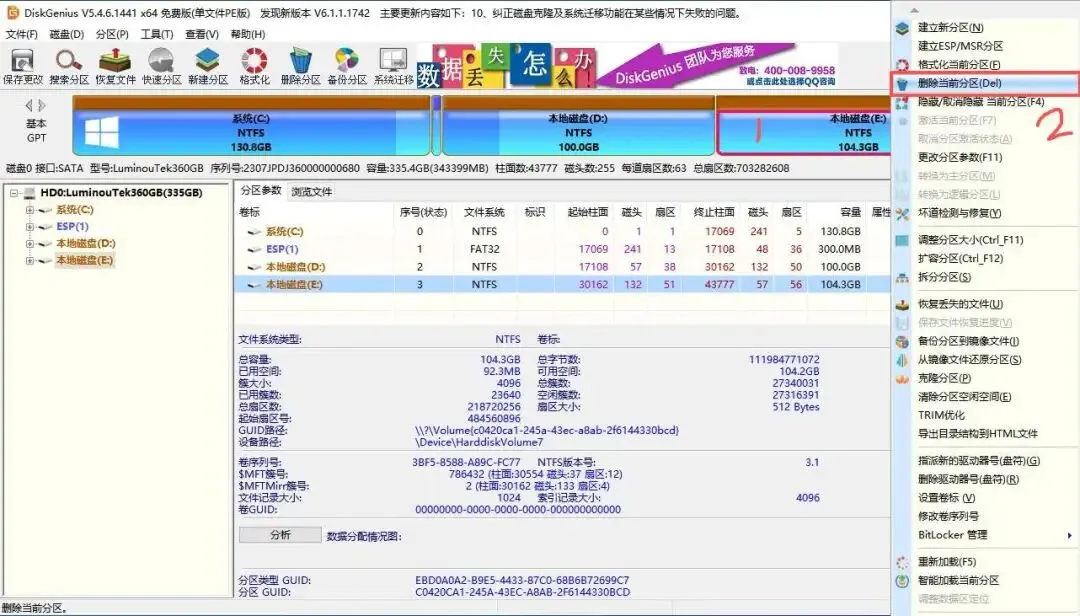Expand the 系统(C:) tree node
The width and height of the screenshot is (1080, 616).
(x=30, y=209)
